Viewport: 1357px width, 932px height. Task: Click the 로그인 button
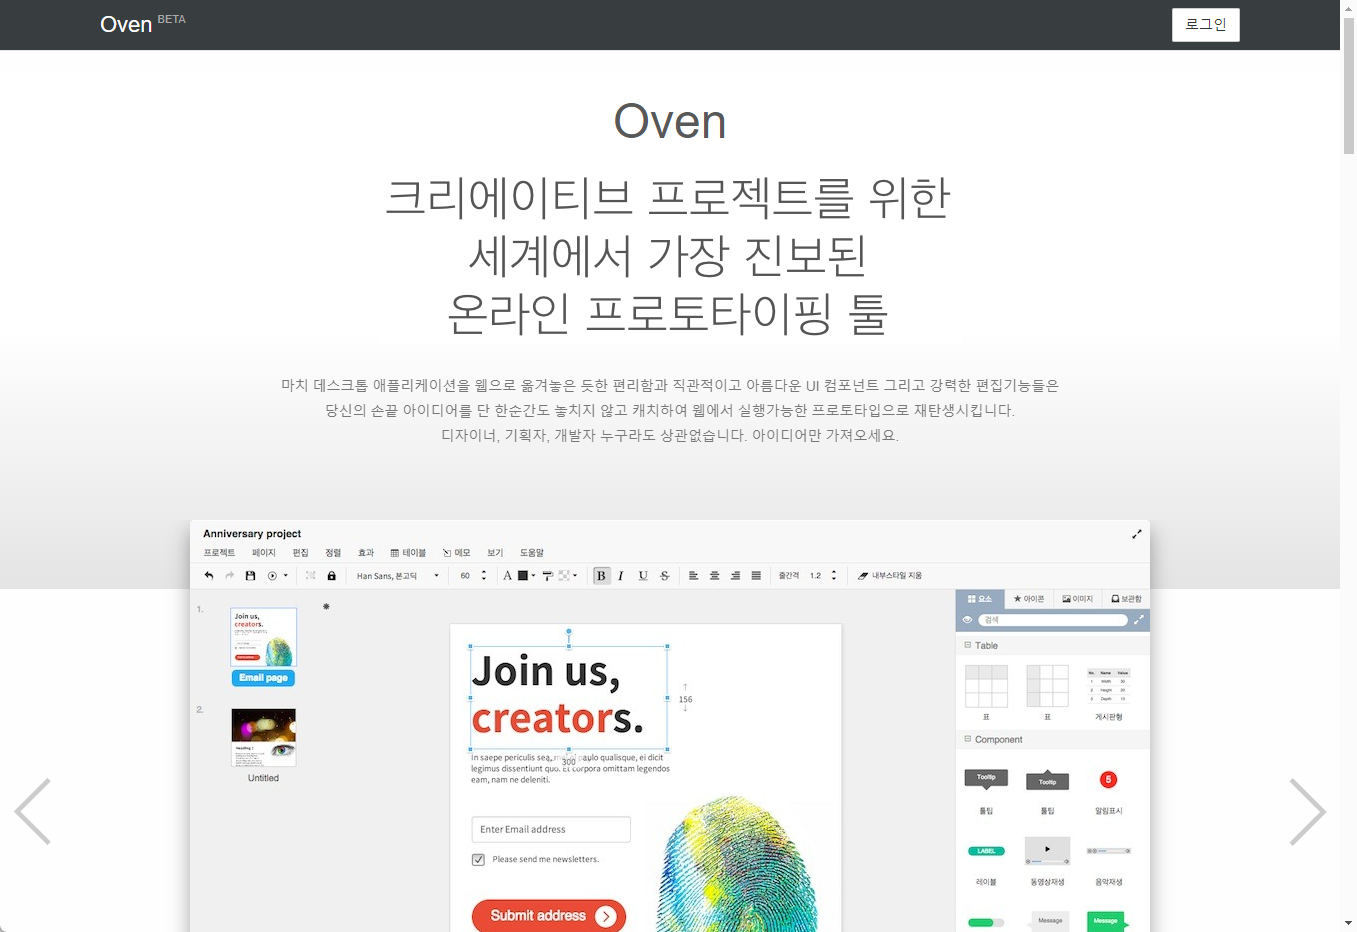(x=1206, y=25)
